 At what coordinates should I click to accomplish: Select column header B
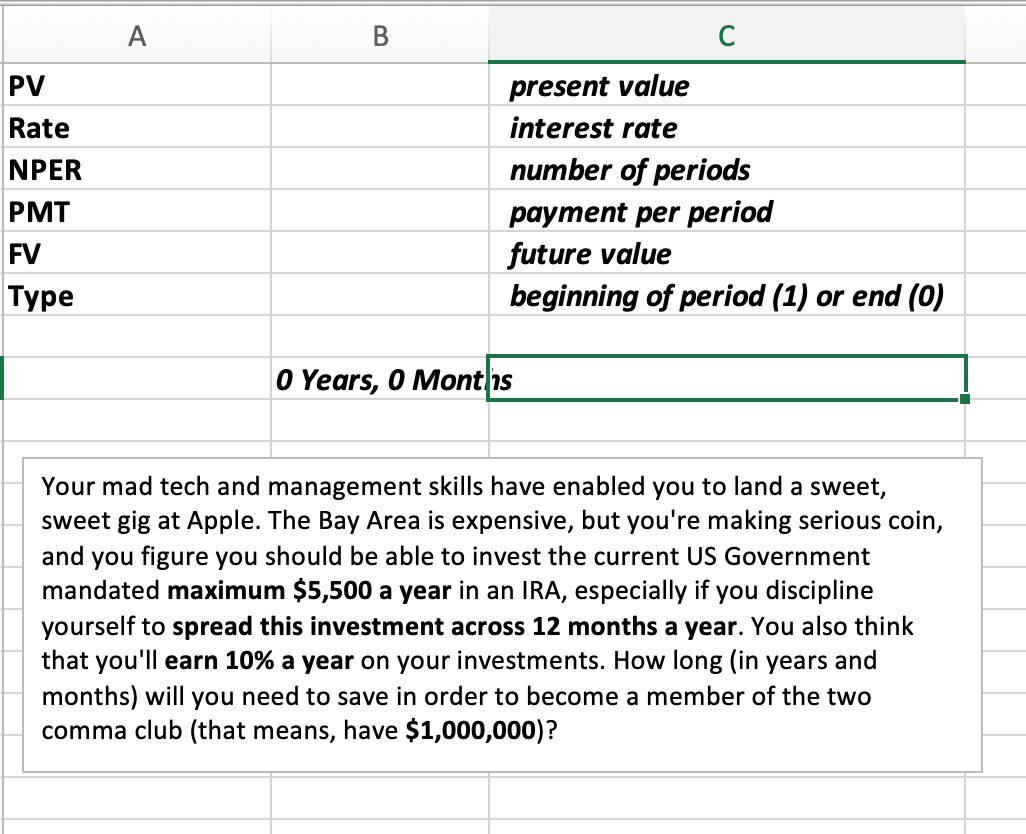pyautogui.click(x=379, y=34)
